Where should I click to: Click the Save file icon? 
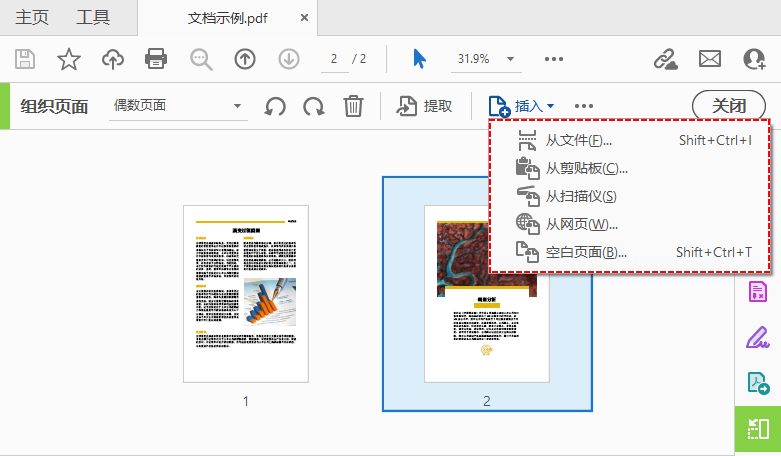[x=24, y=59]
